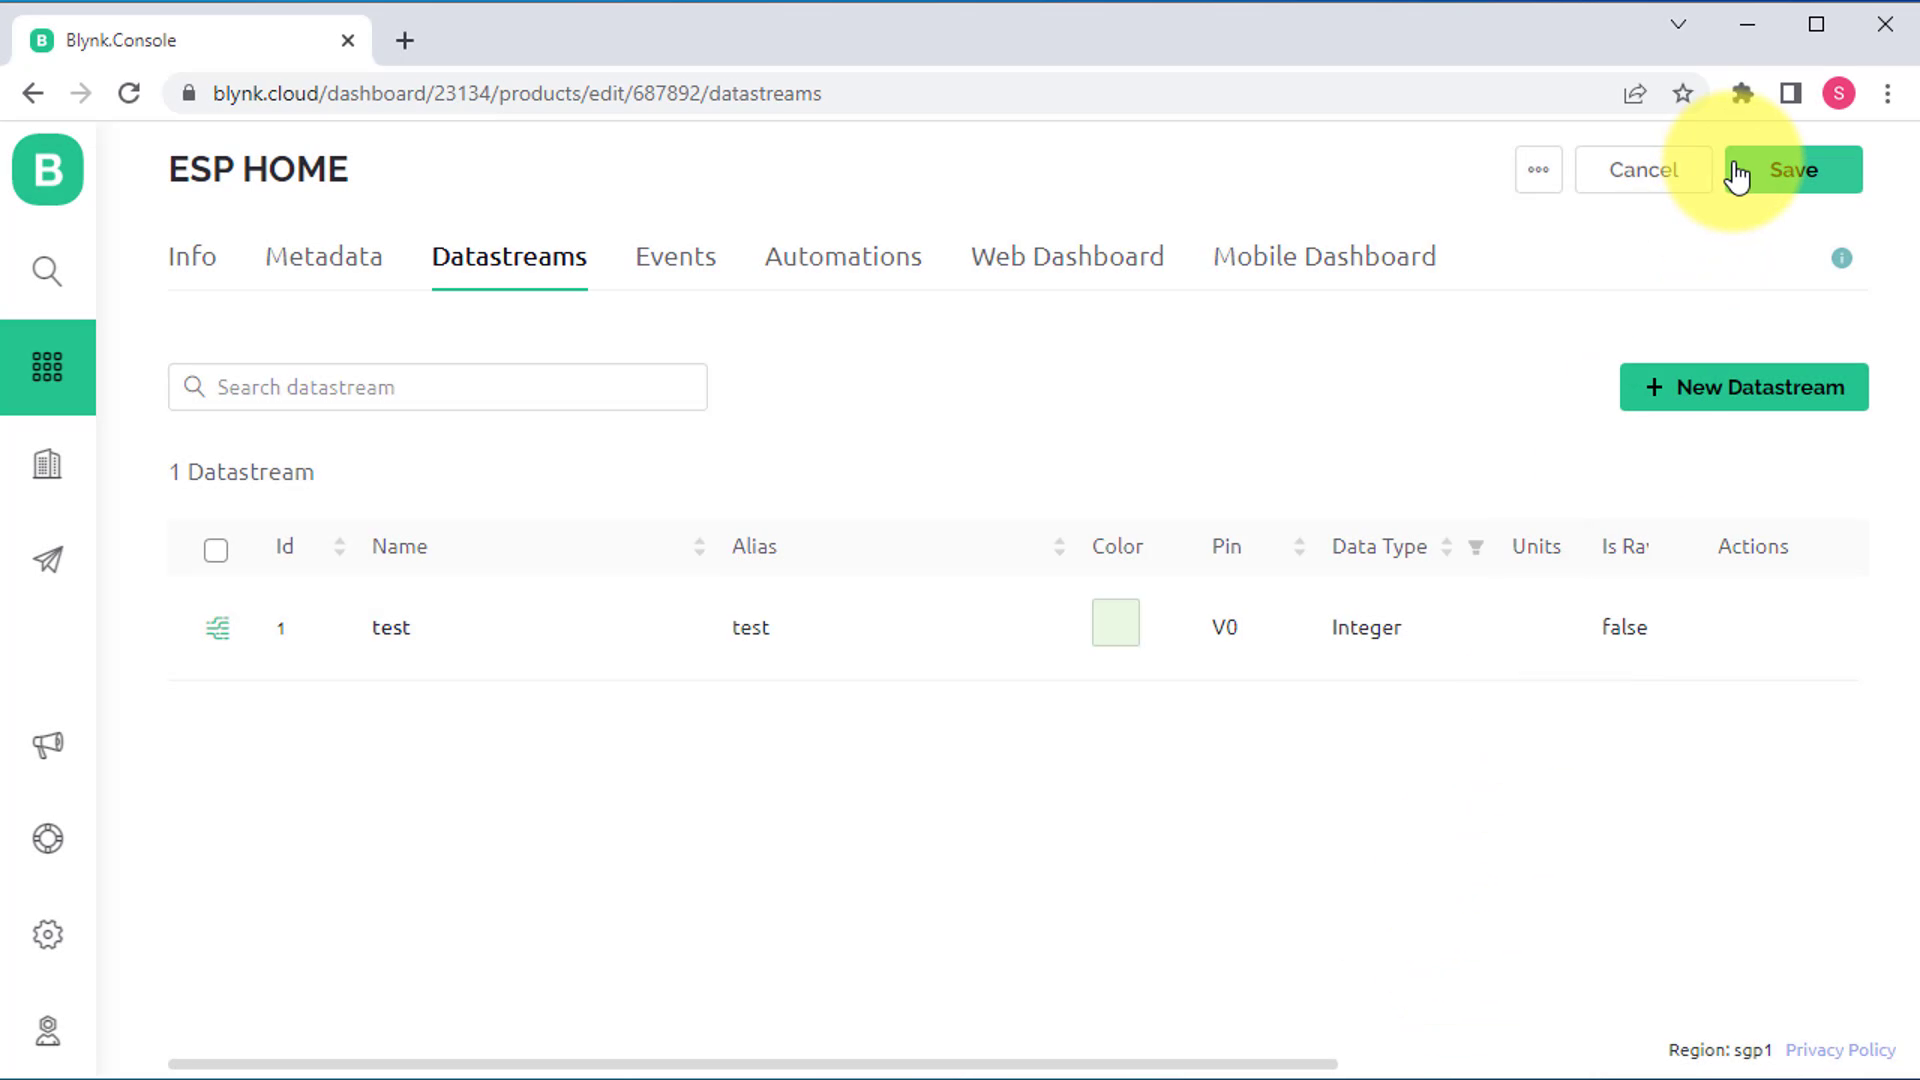The width and height of the screenshot is (1920, 1080).
Task: Close the Blynk.Console browser tab
Action: [x=347, y=40]
